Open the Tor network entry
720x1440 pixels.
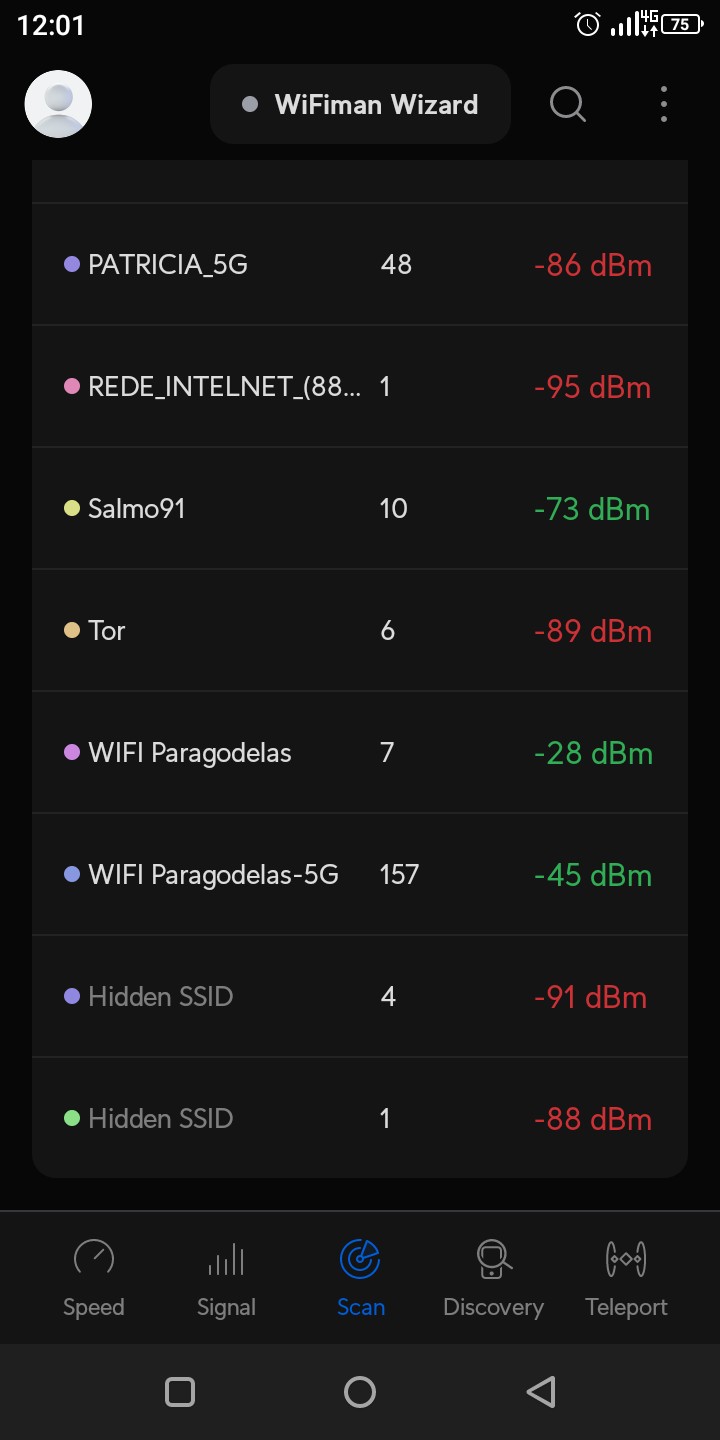pyautogui.click(x=360, y=631)
